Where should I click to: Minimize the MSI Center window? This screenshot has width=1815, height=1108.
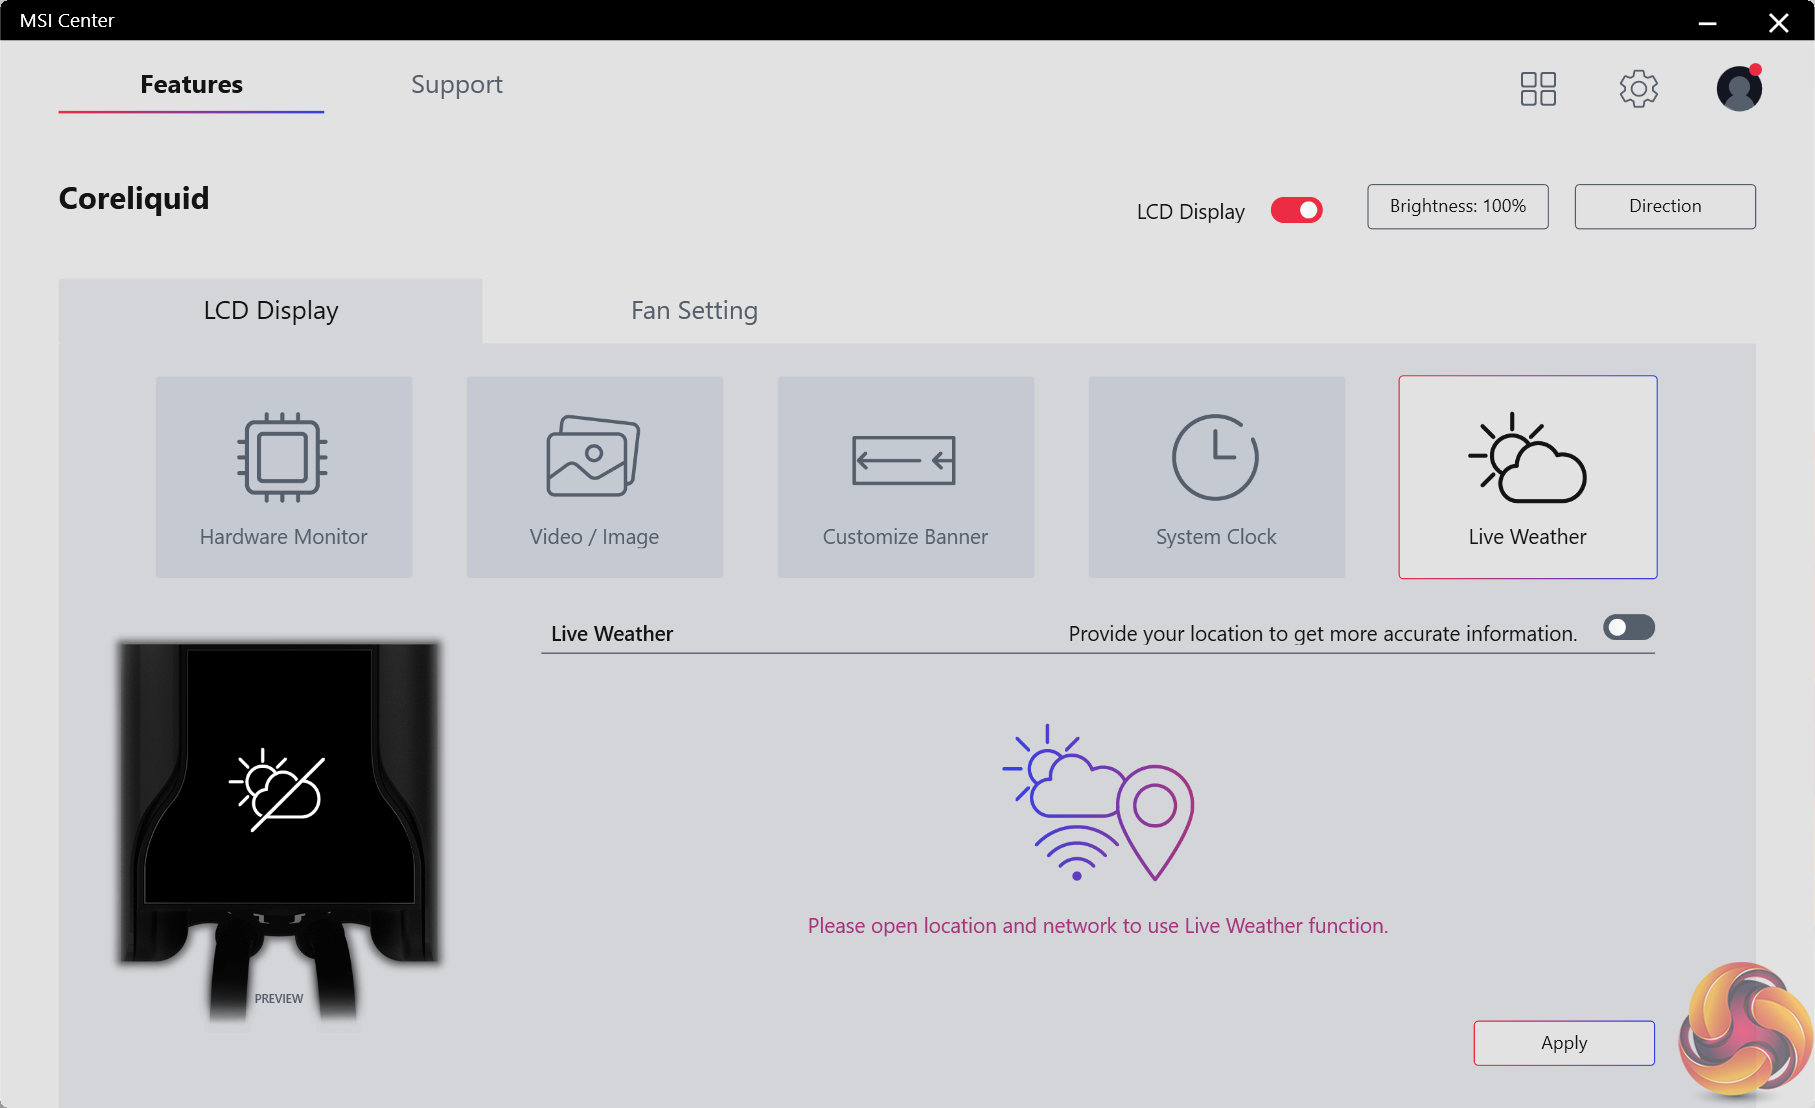tap(1708, 22)
